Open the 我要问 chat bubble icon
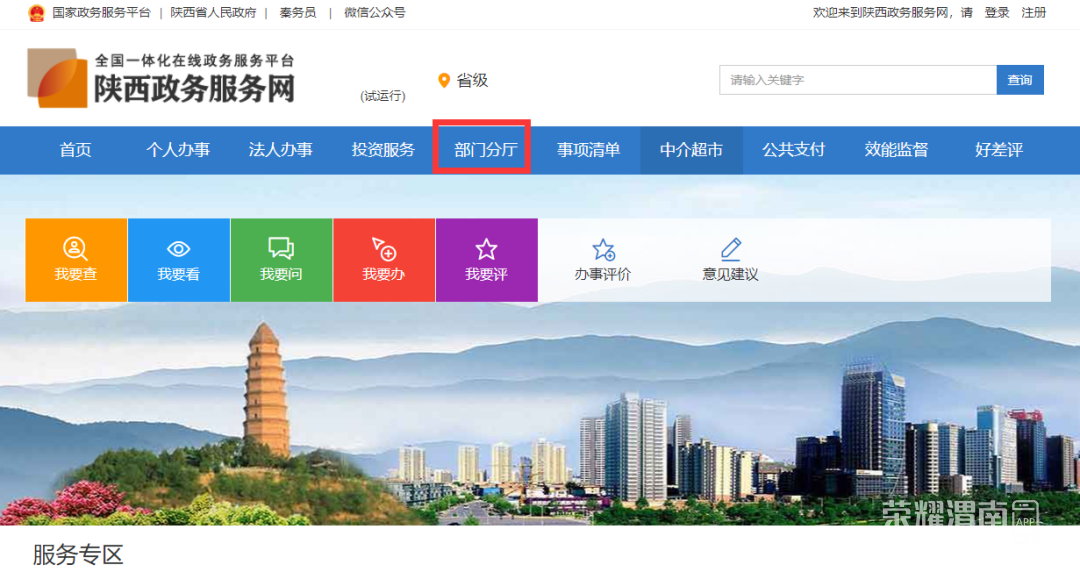The image size is (1080, 572). [281, 248]
